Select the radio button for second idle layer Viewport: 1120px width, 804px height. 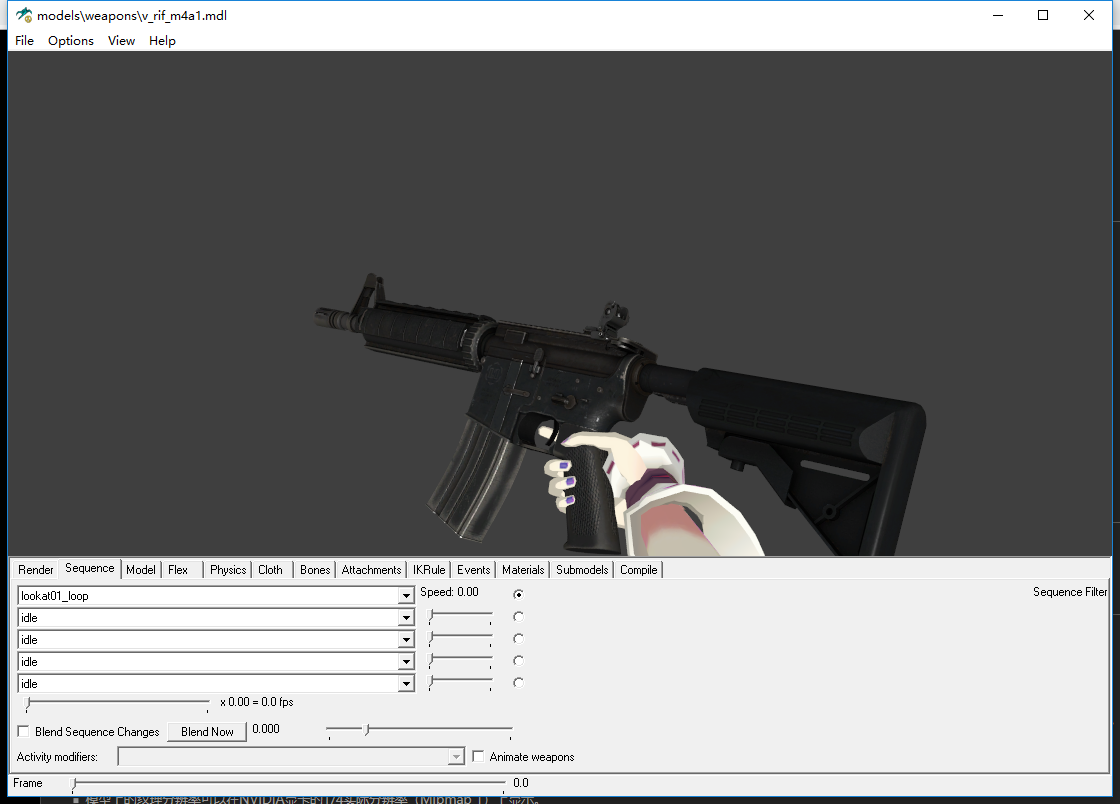click(x=519, y=638)
